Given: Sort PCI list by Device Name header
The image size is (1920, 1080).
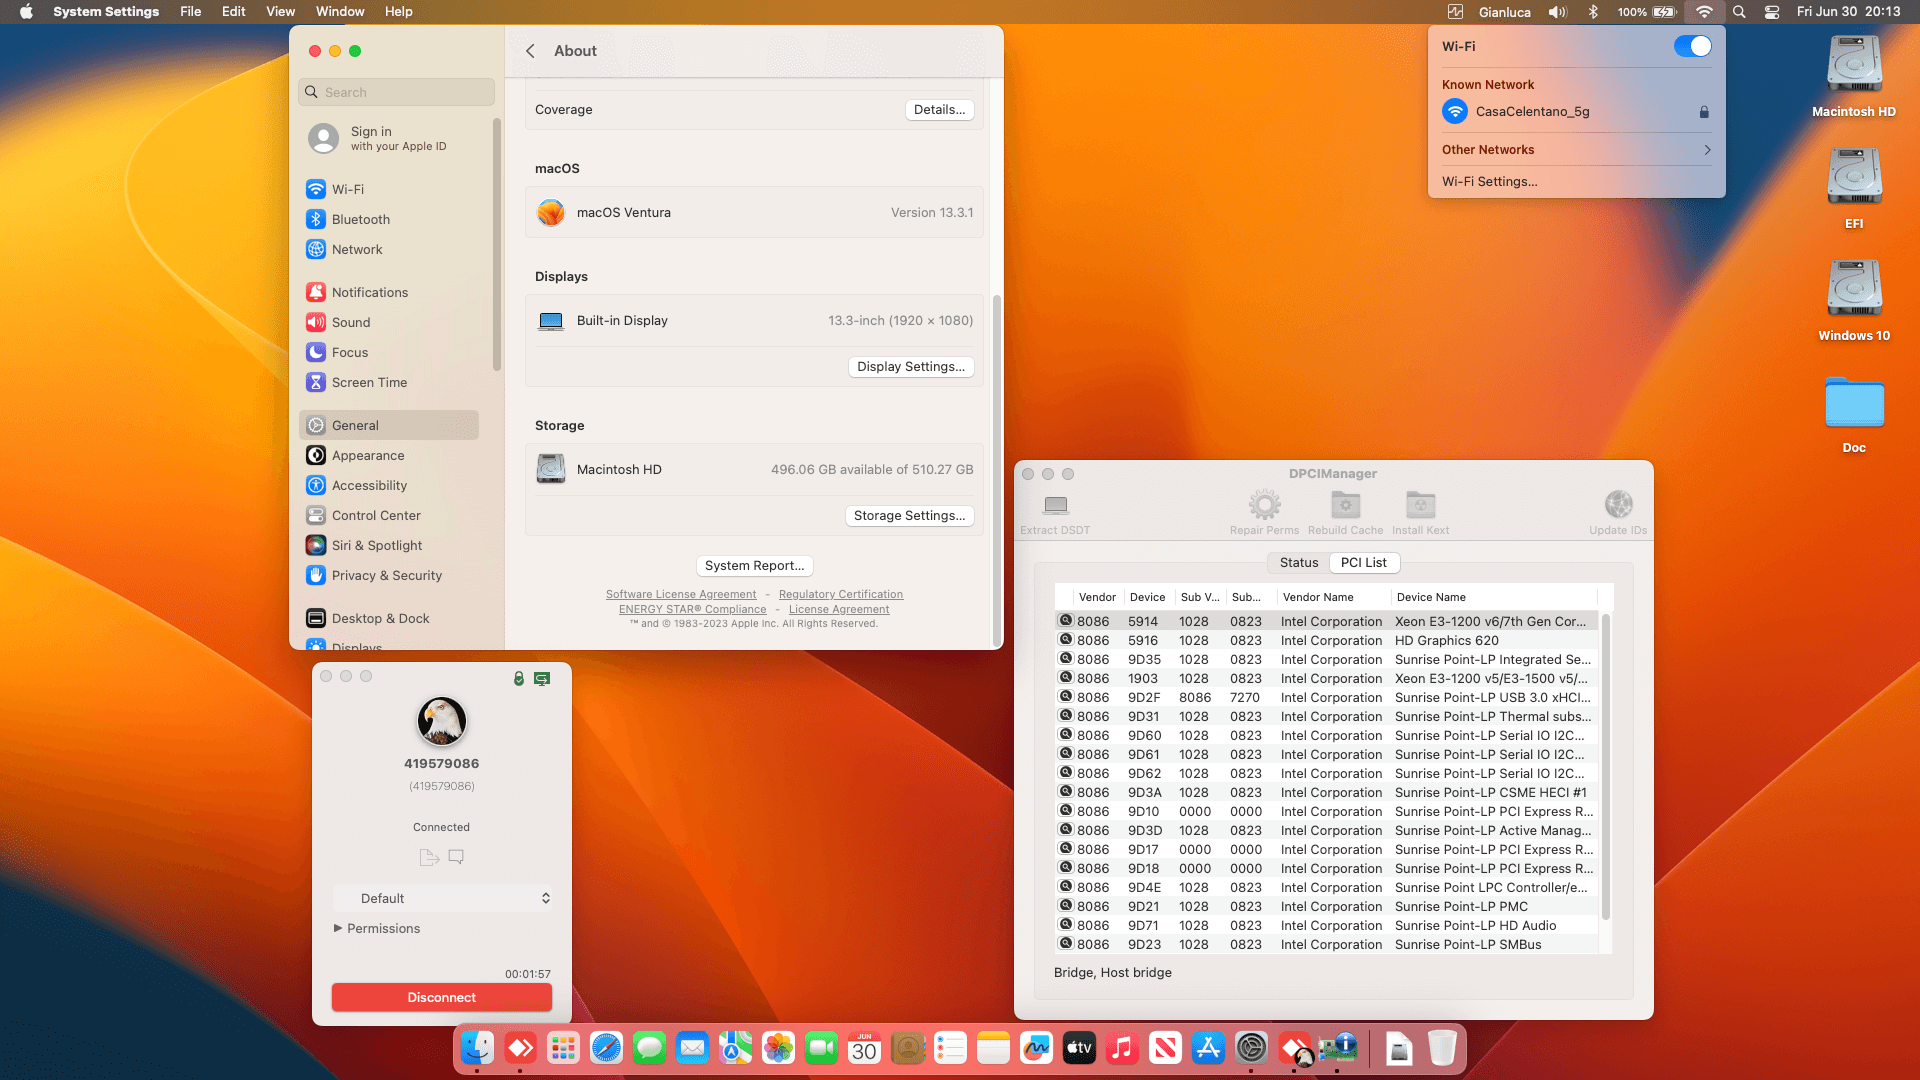Looking at the screenshot, I should (x=1494, y=597).
